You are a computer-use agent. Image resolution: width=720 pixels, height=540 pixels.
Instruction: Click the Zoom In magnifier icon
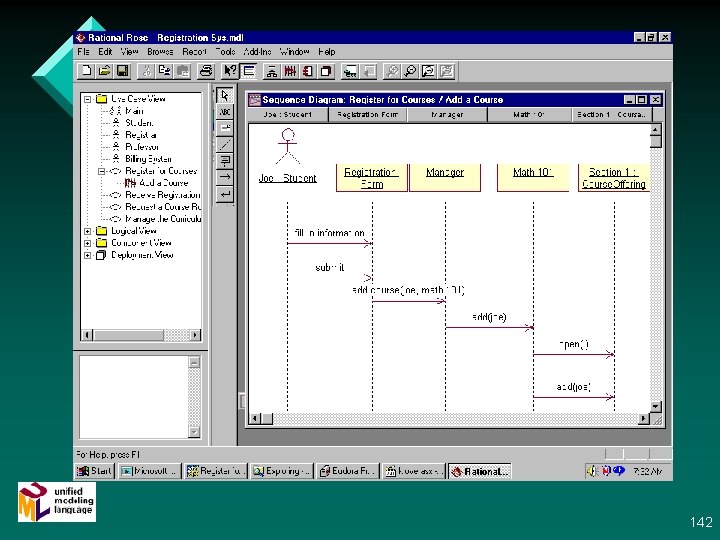tap(392, 71)
